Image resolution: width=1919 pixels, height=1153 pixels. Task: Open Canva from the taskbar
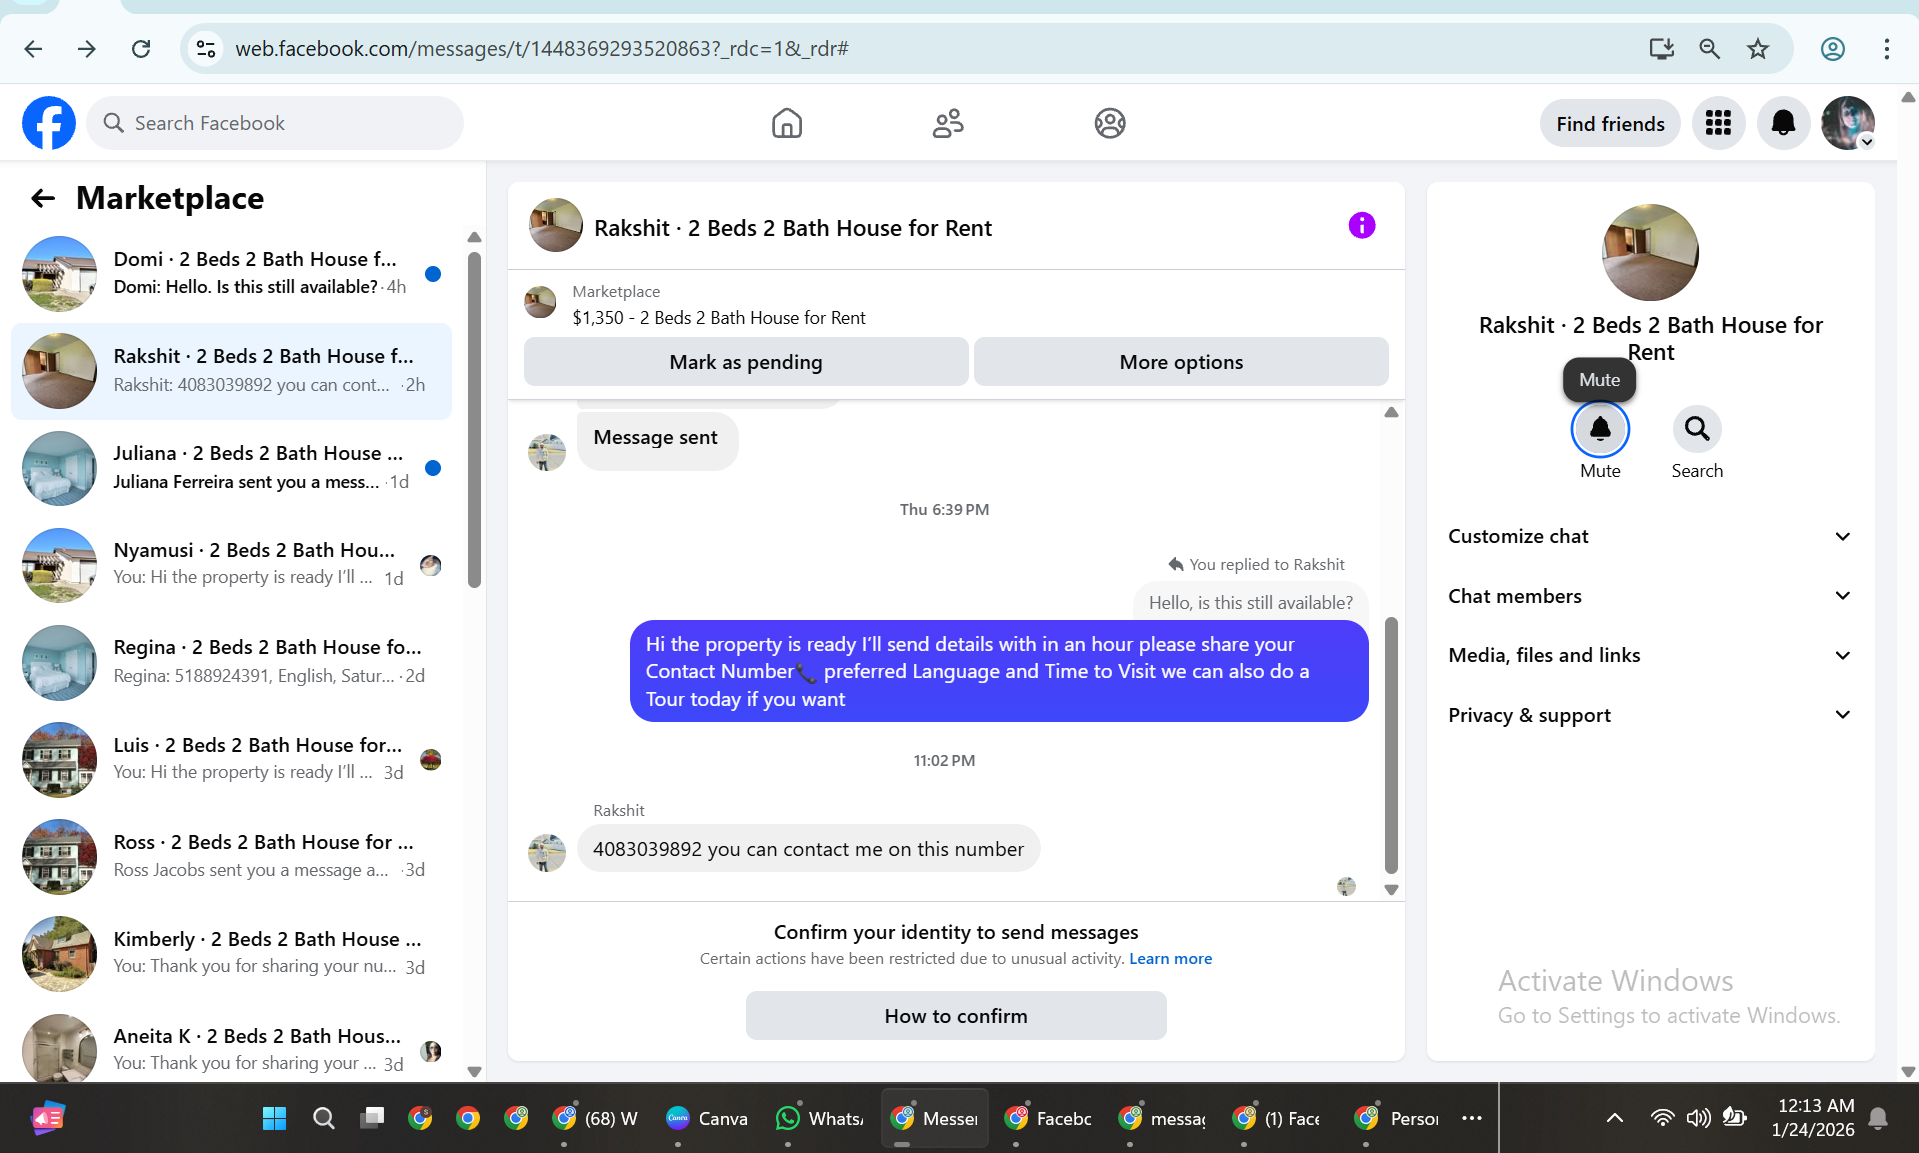(x=708, y=1118)
